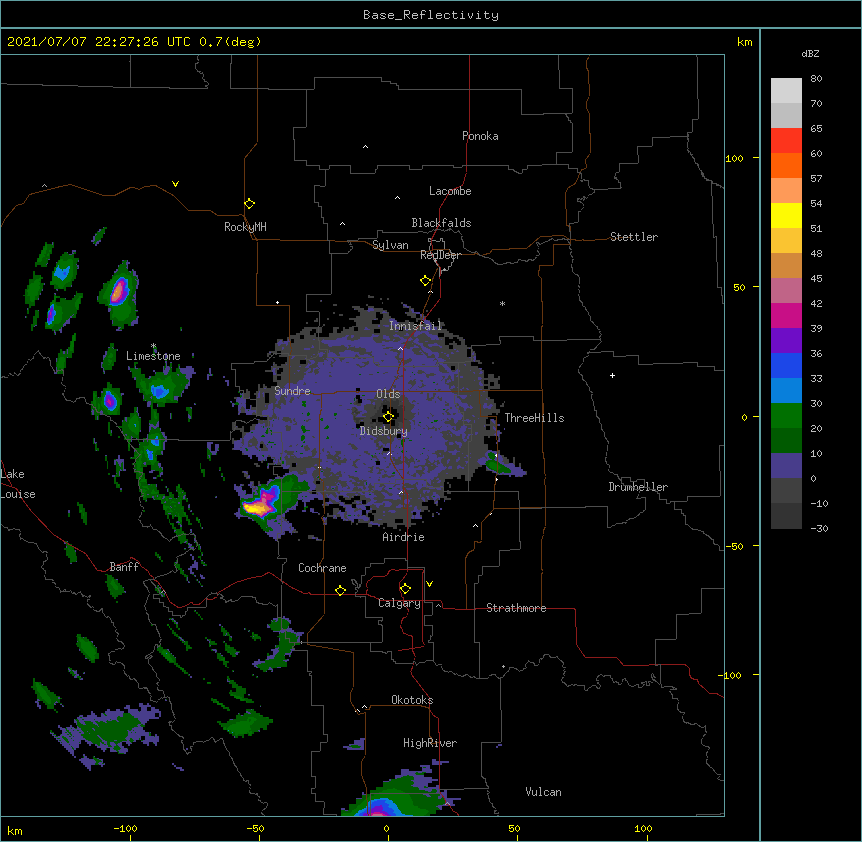862x842 pixels.
Task: Click the Calgary label
Action: point(399,603)
